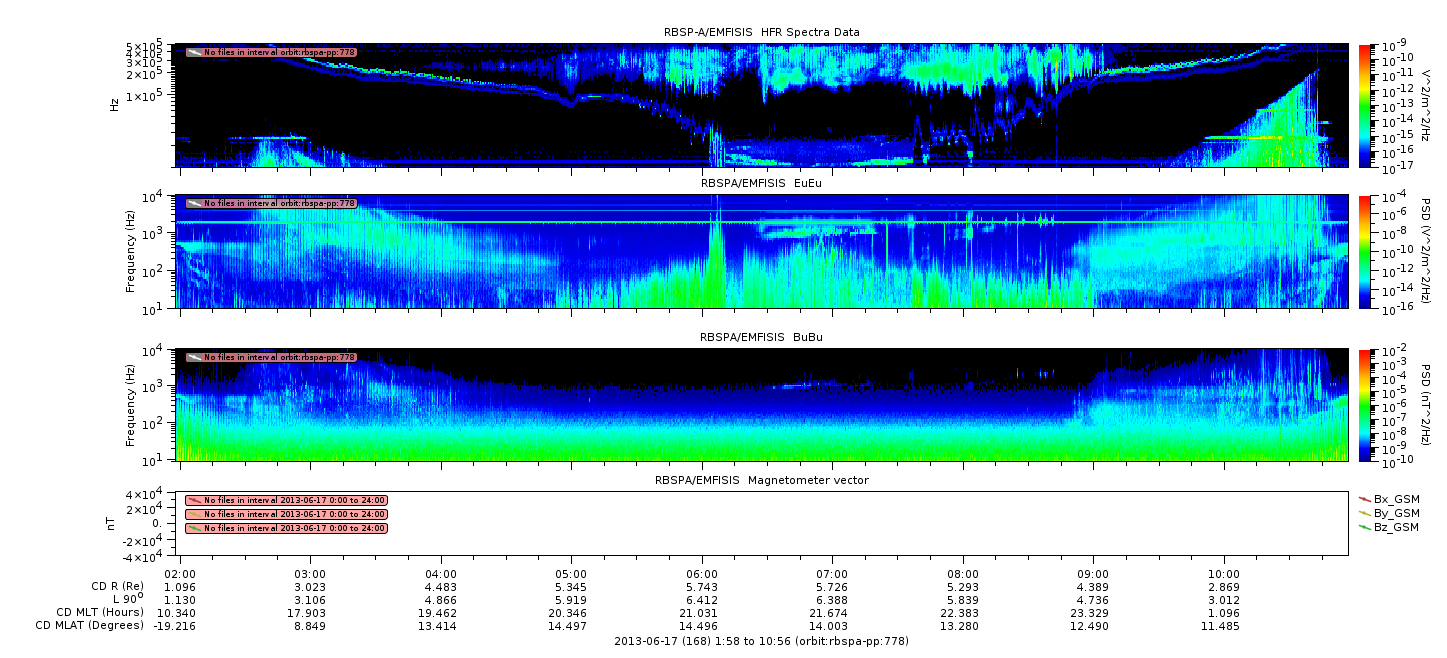Click the second magnetometer warning badge (yellow line icon)
This screenshot has width=1447, height=658.
coord(286,514)
